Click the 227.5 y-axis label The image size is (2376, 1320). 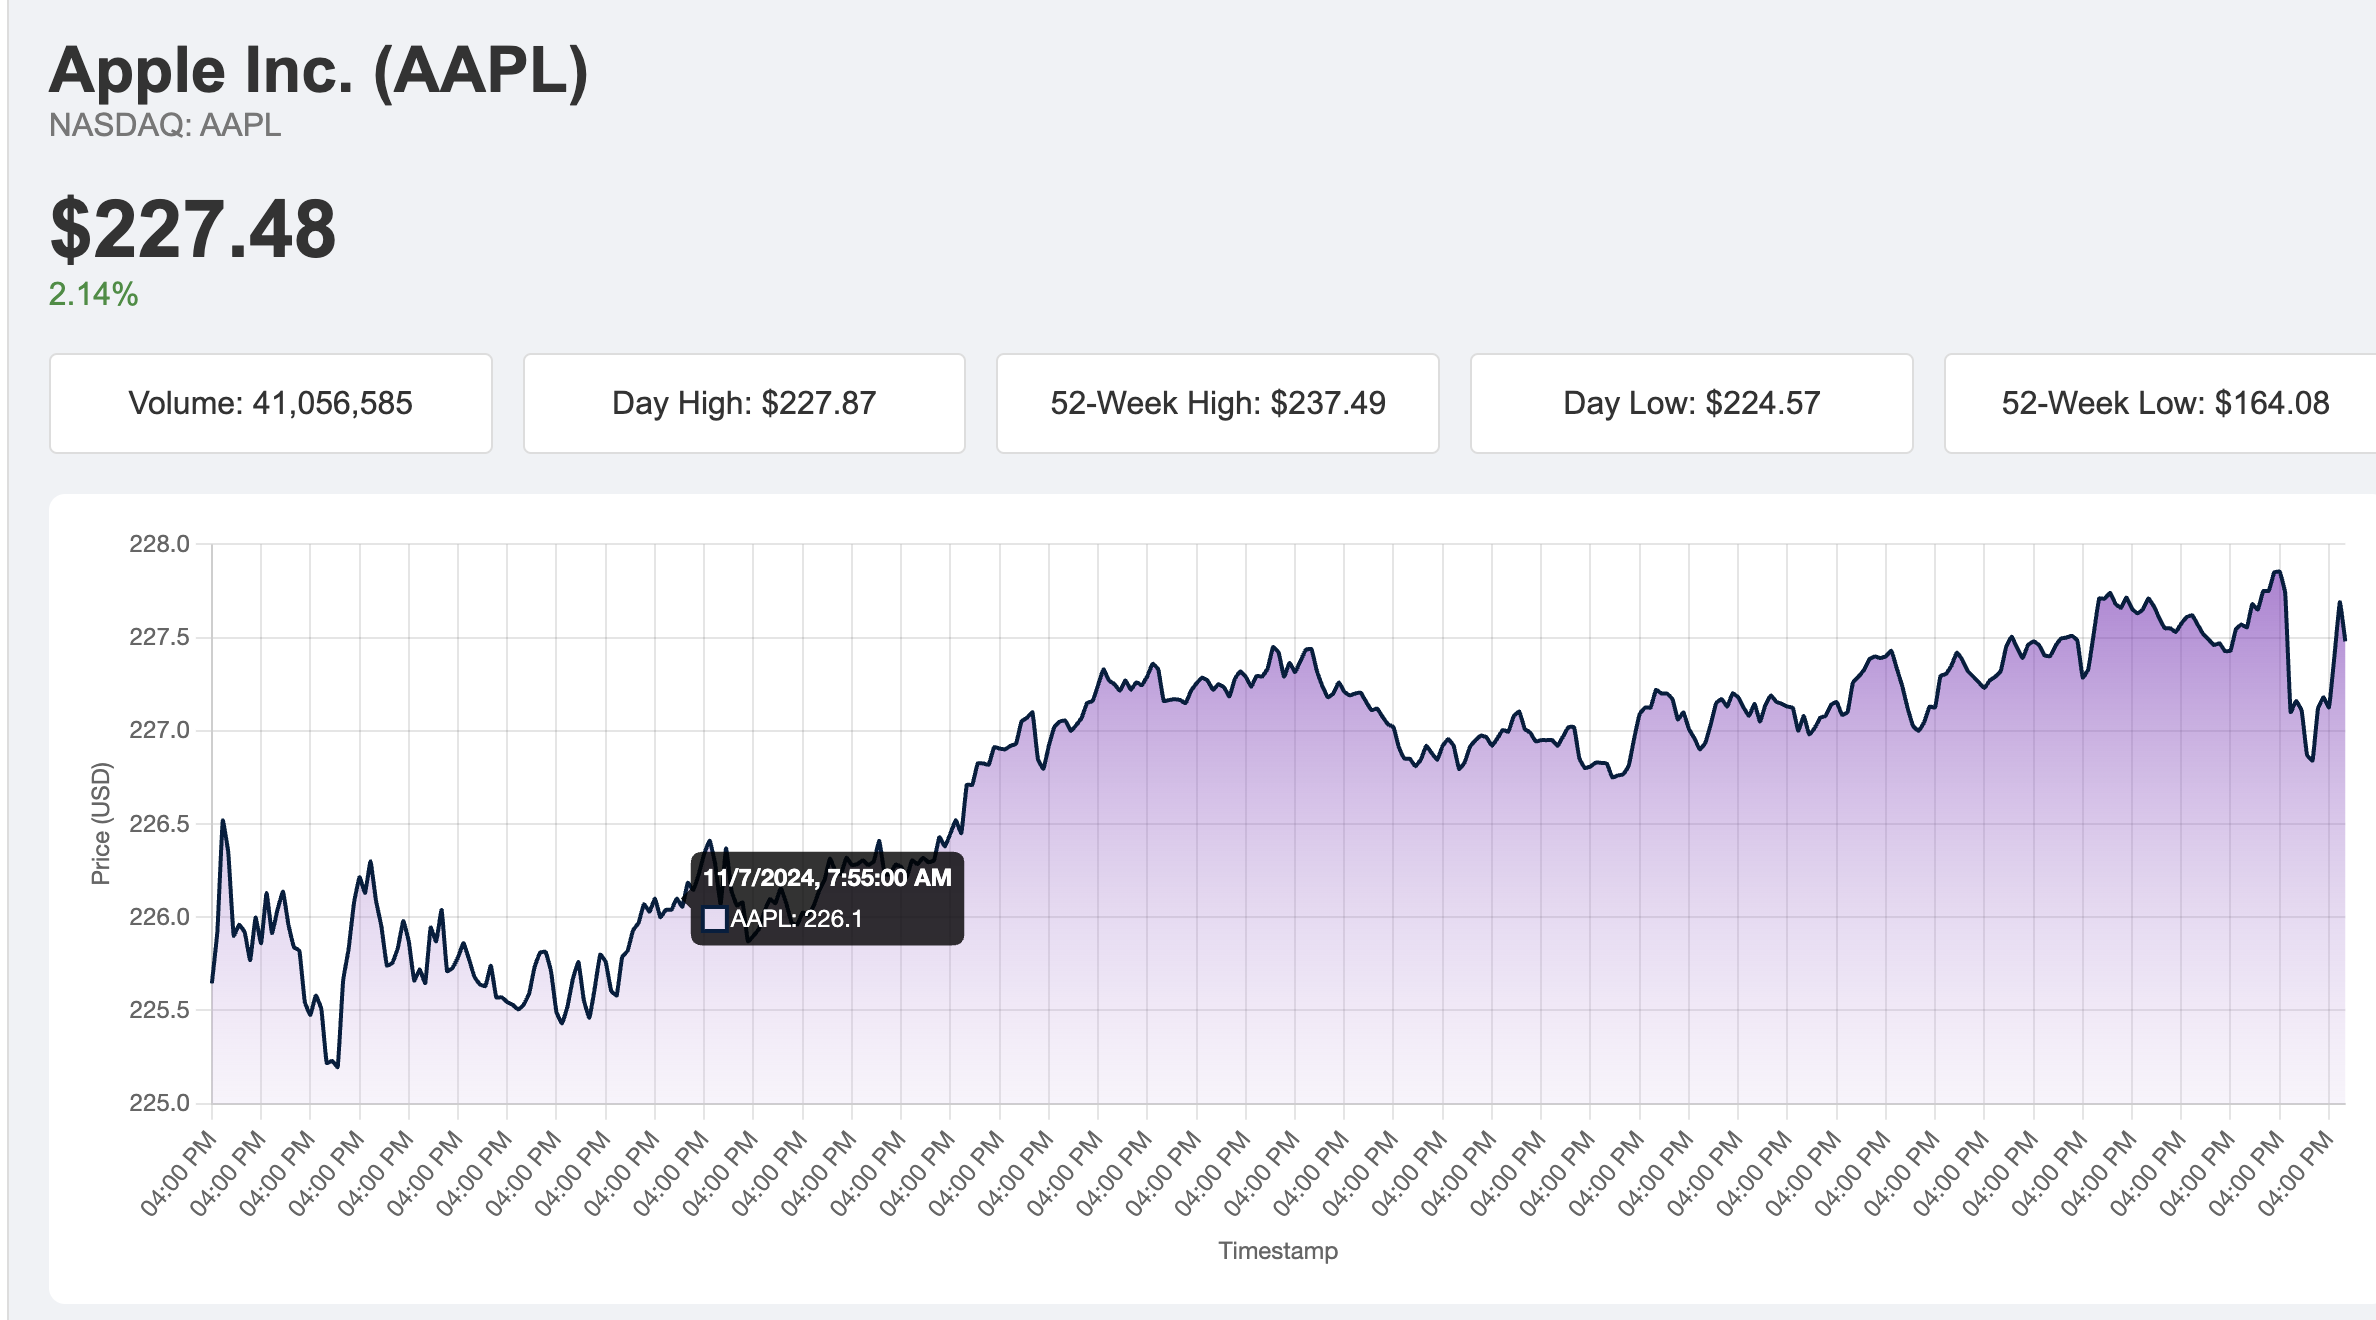(x=159, y=637)
